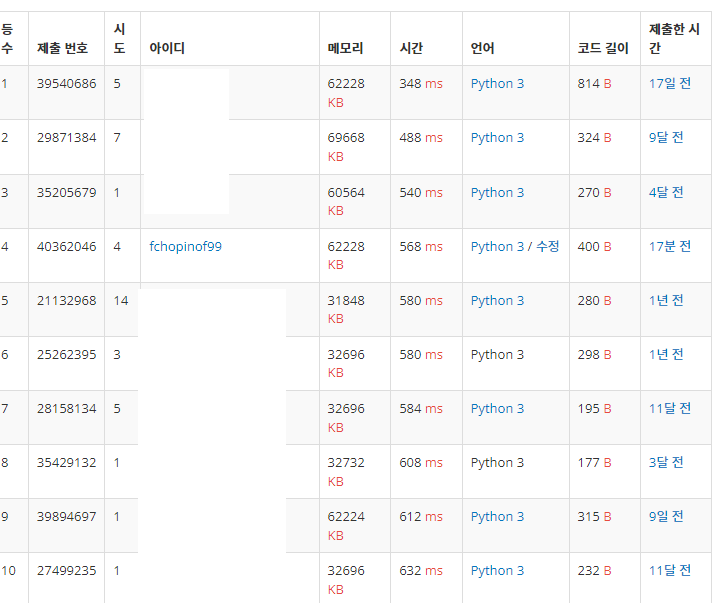Image resolution: width=714 pixels, height=603 pixels.
Task: Click the 195 B code length value
Action: click(x=594, y=409)
